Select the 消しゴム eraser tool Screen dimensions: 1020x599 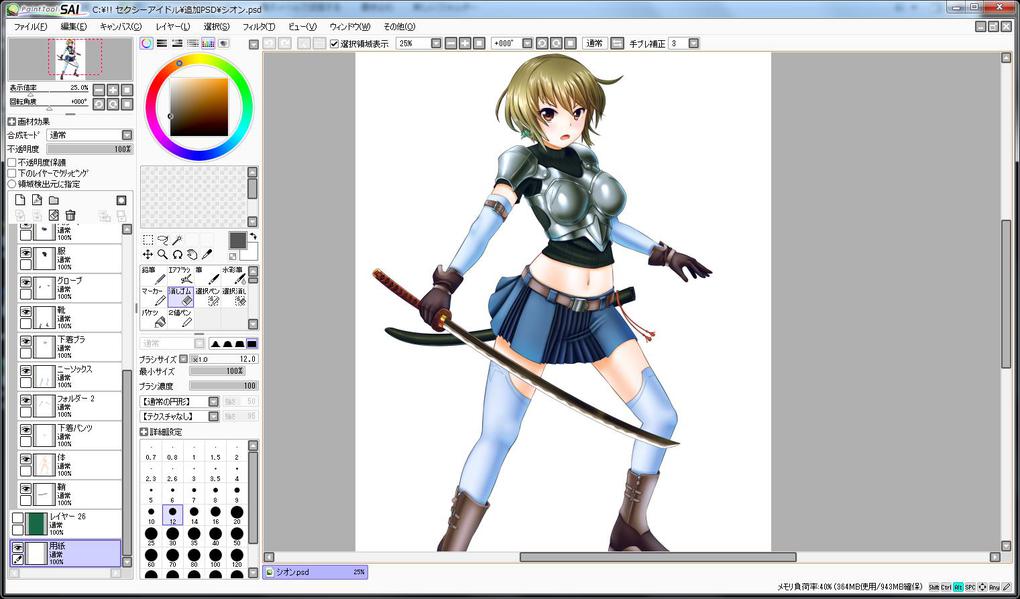(180, 297)
